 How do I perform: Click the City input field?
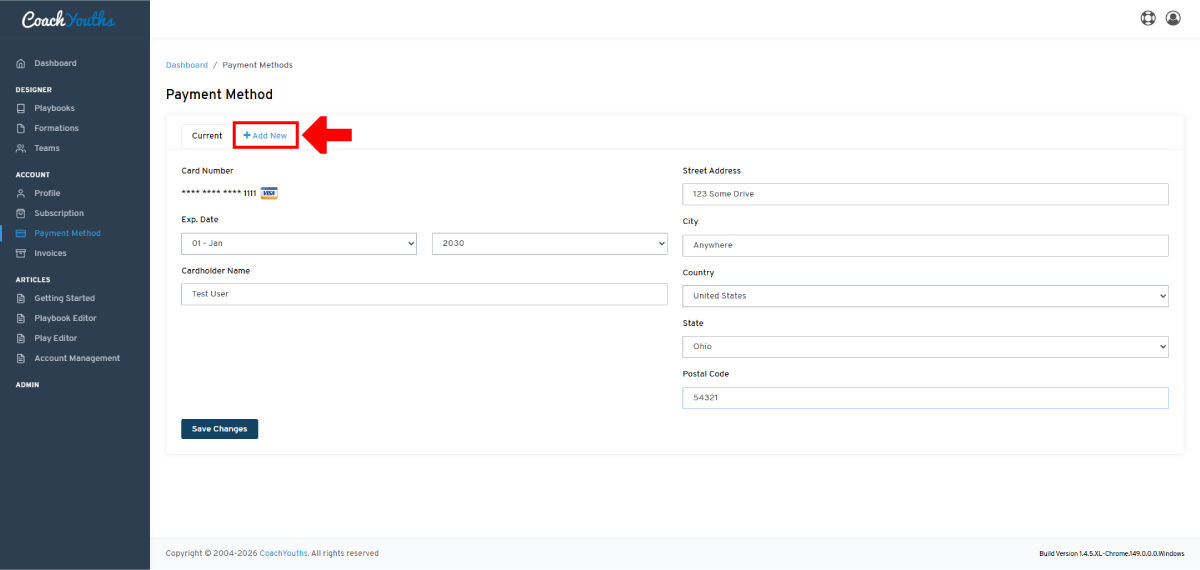point(925,245)
